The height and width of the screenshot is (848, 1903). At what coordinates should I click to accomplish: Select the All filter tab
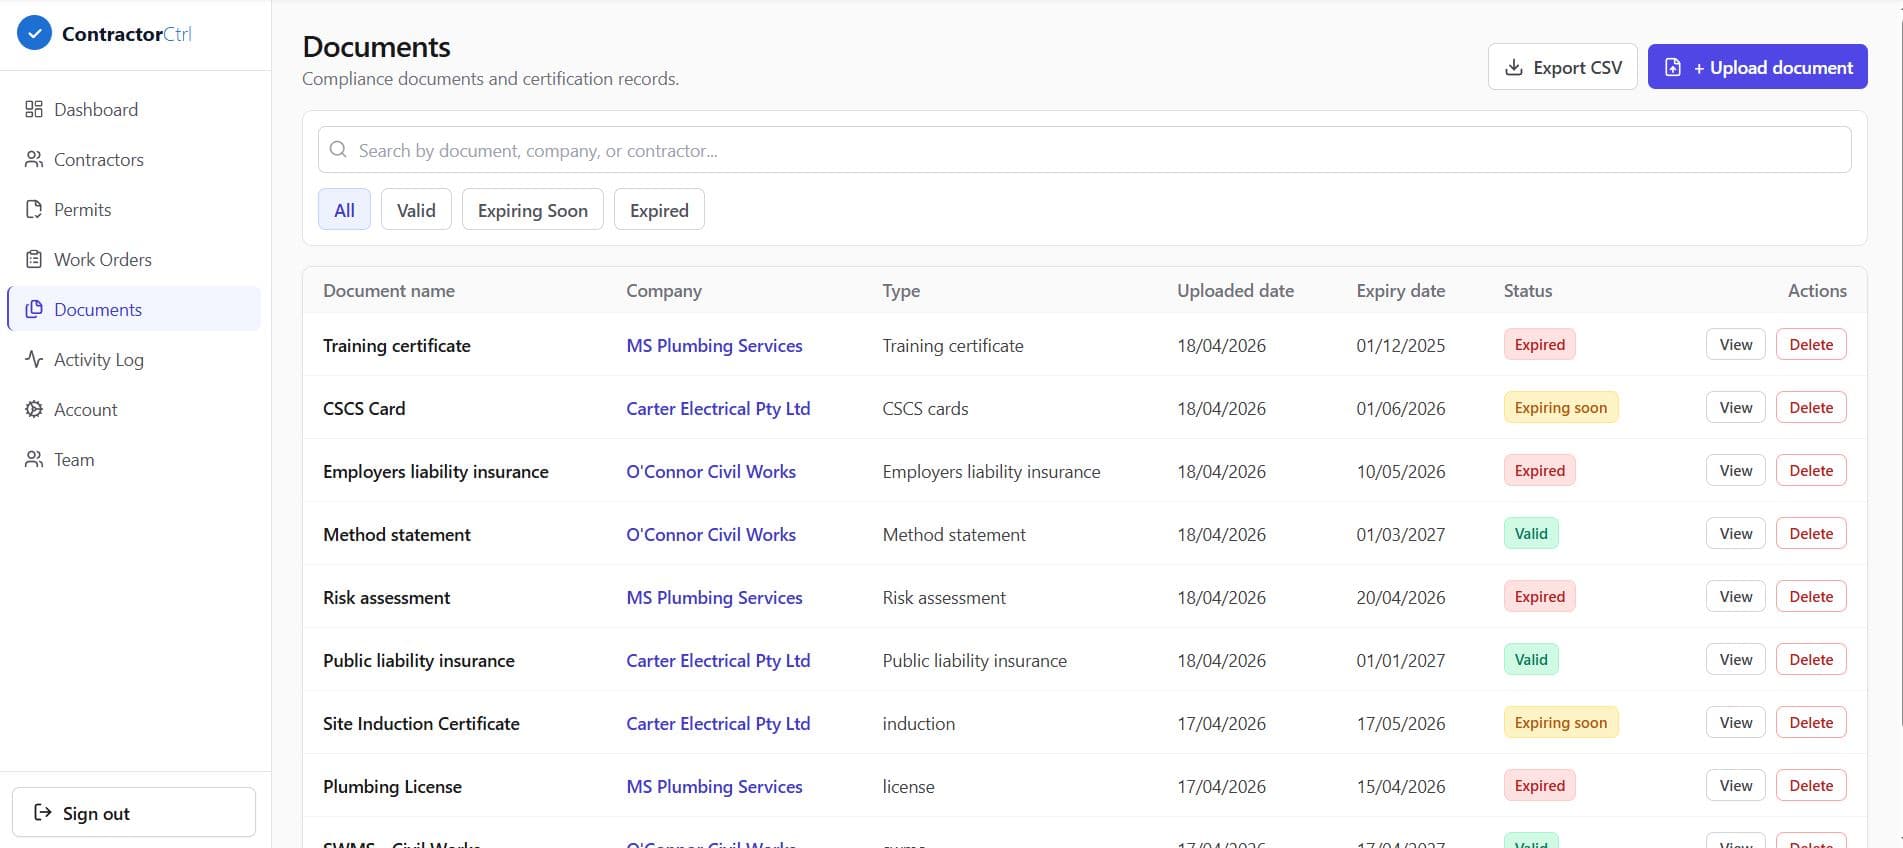tap(344, 210)
